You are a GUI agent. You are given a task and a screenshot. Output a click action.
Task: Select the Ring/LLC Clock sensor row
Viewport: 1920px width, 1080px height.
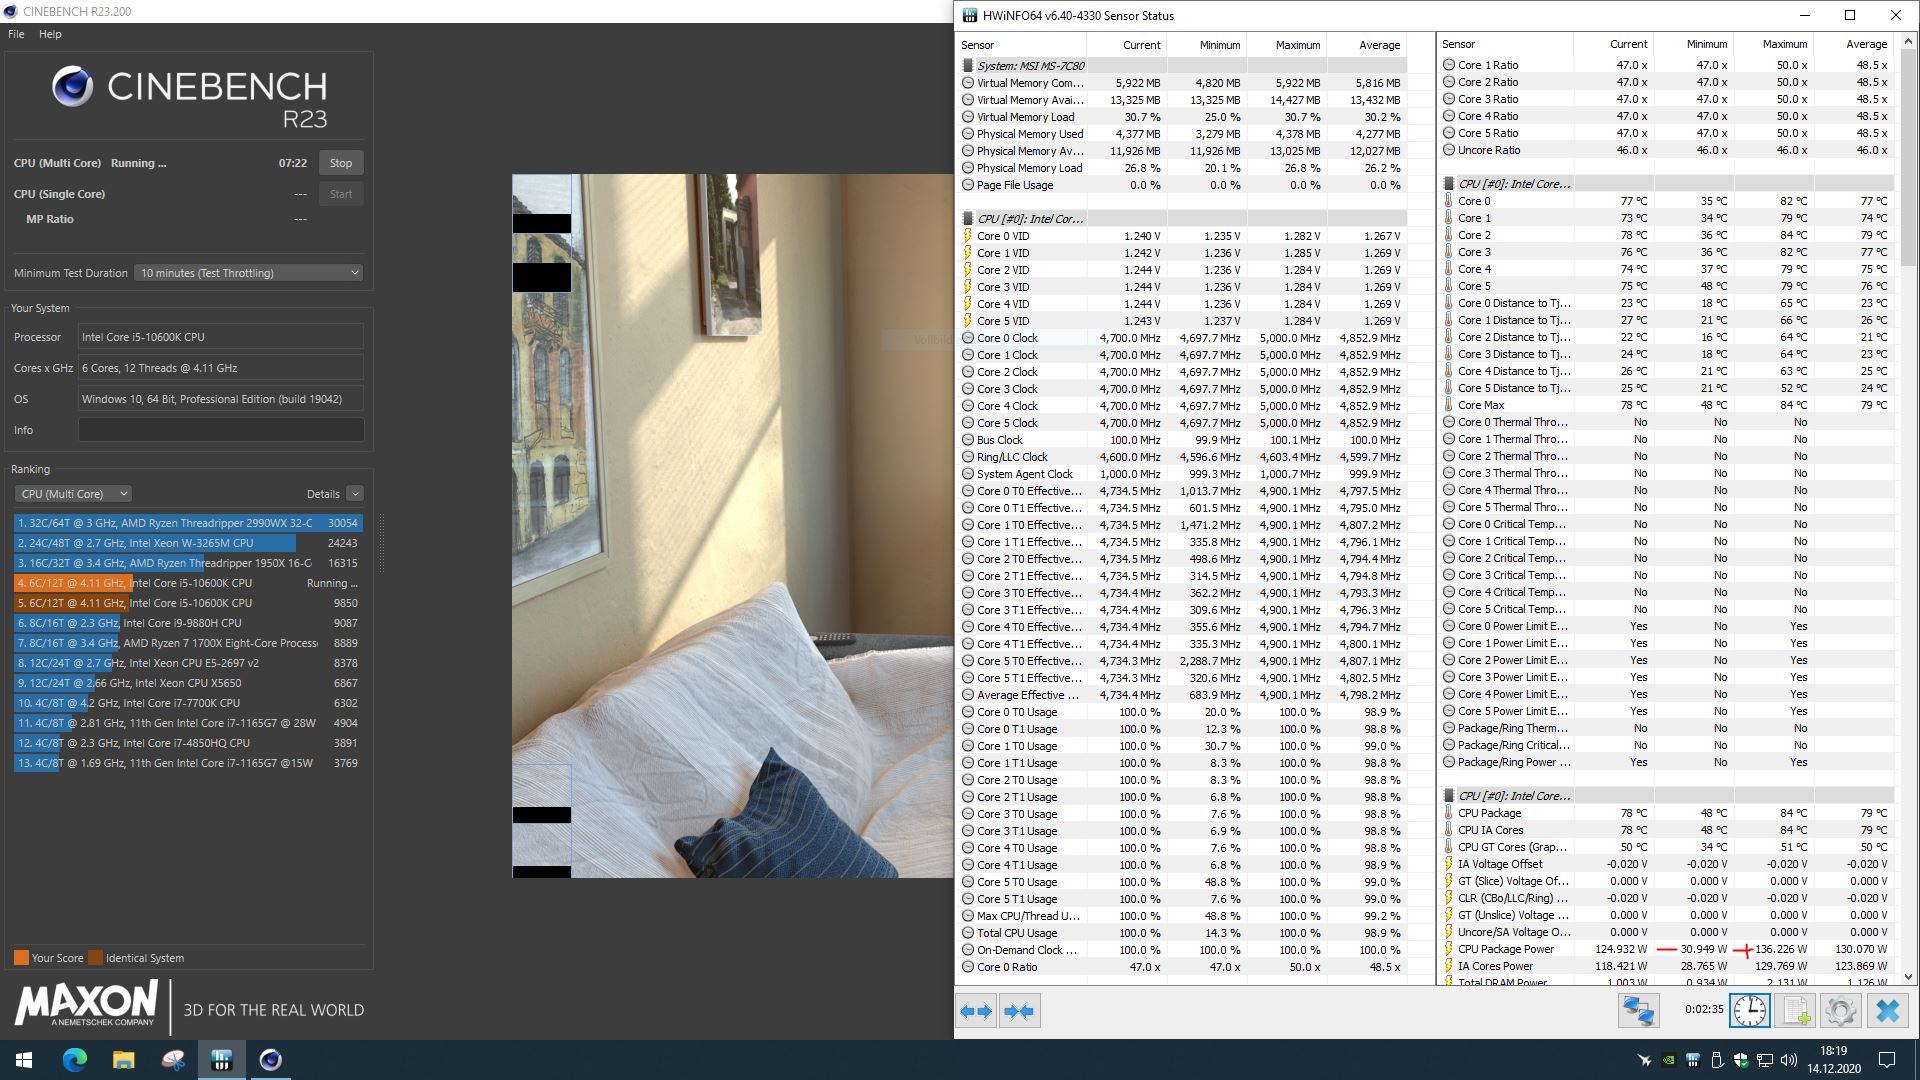1182,457
